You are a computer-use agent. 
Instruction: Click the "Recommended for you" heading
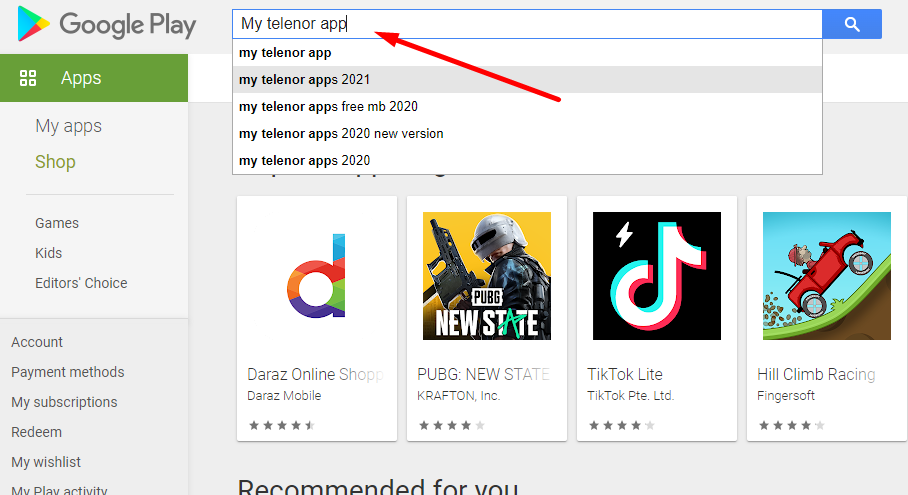378,487
